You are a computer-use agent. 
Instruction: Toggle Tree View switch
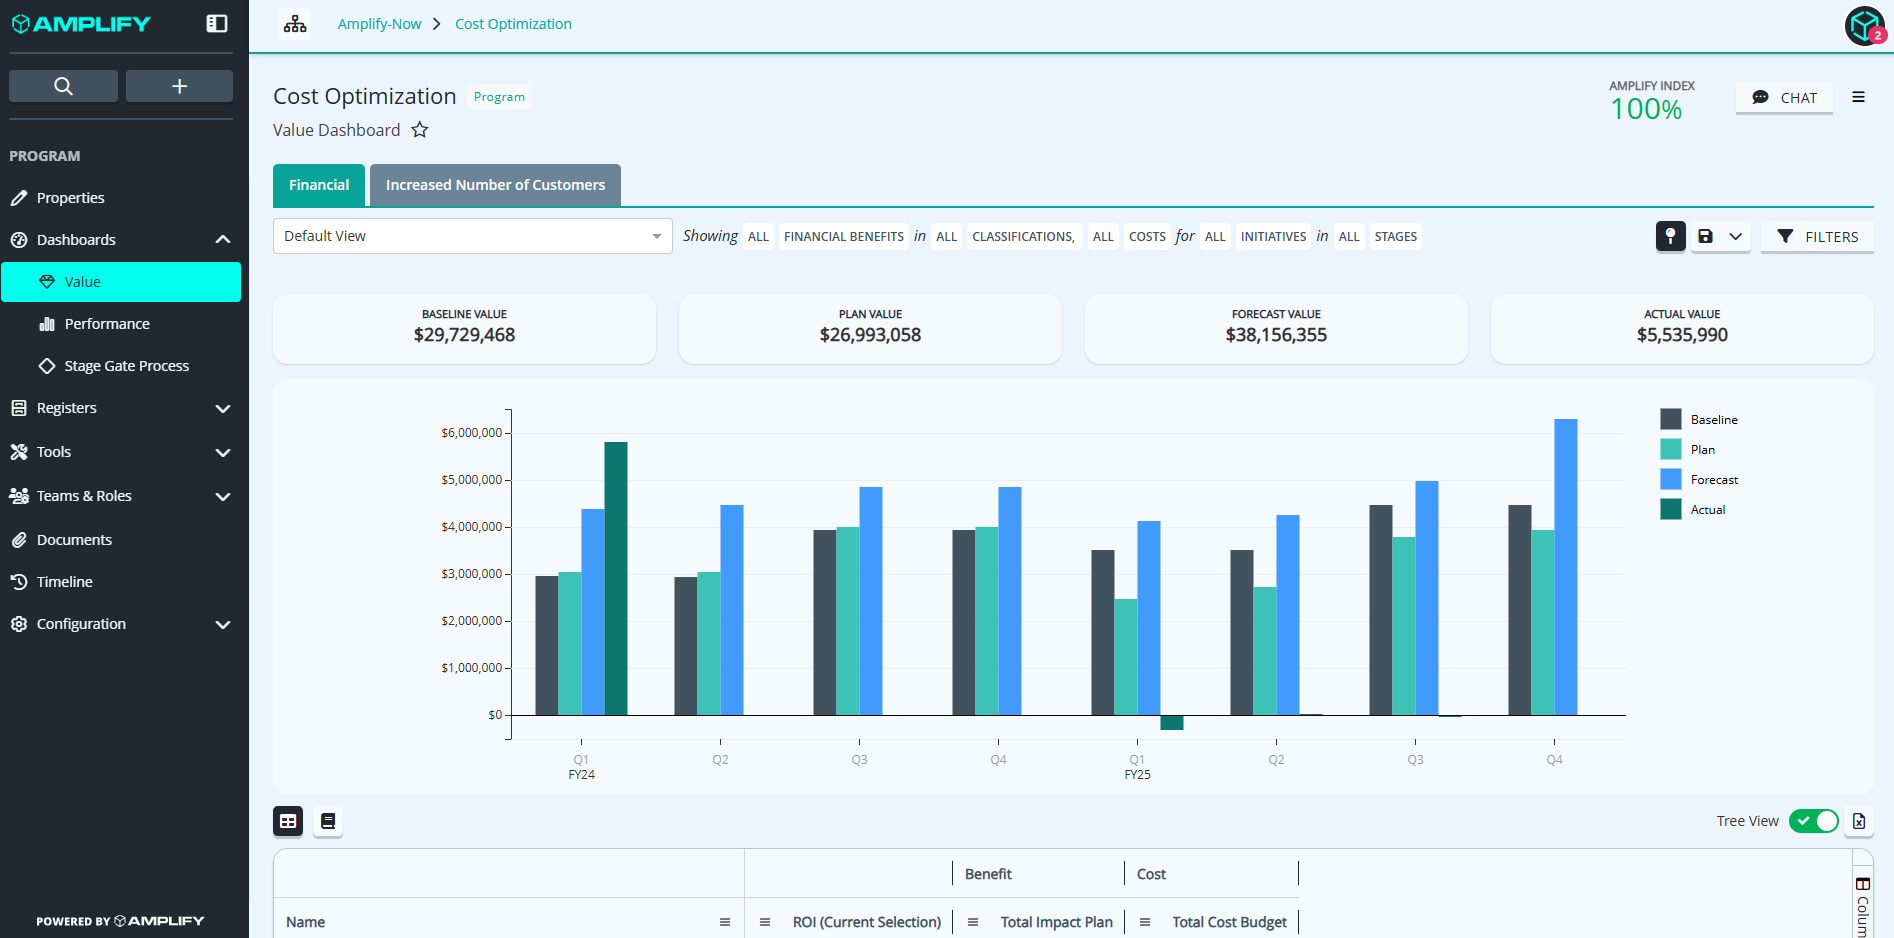coord(1813,821)
